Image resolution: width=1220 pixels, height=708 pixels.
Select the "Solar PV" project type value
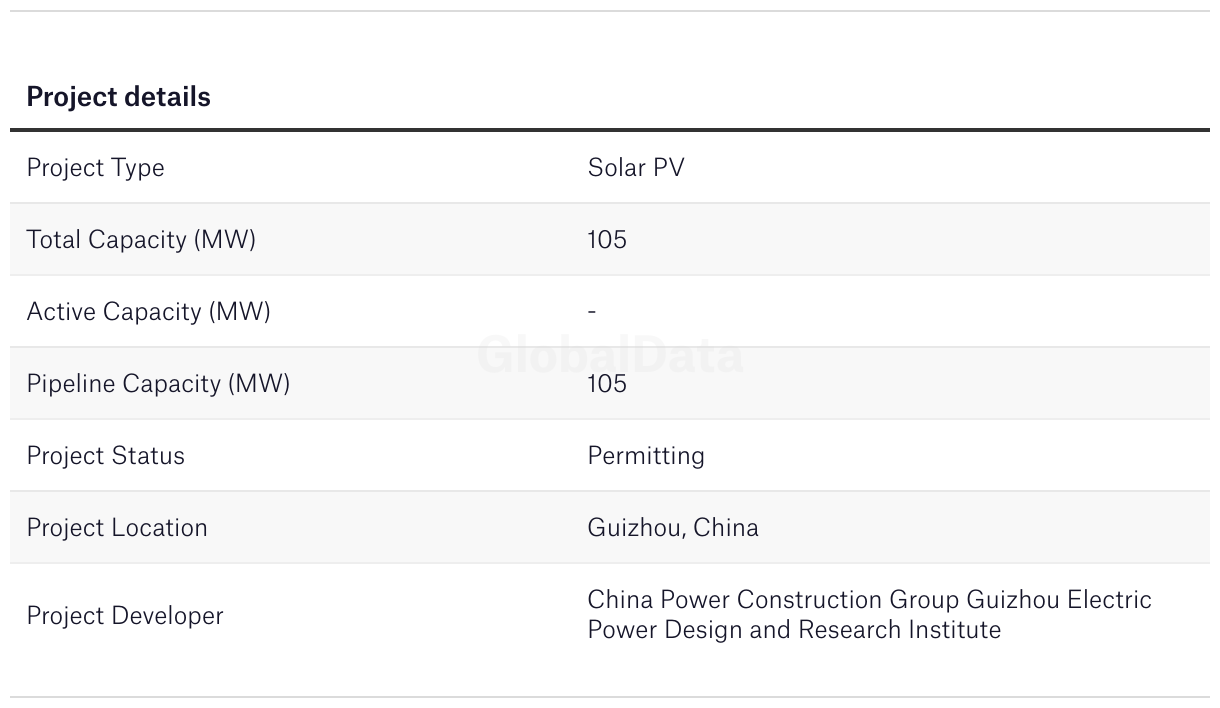[x=635, y=168]
